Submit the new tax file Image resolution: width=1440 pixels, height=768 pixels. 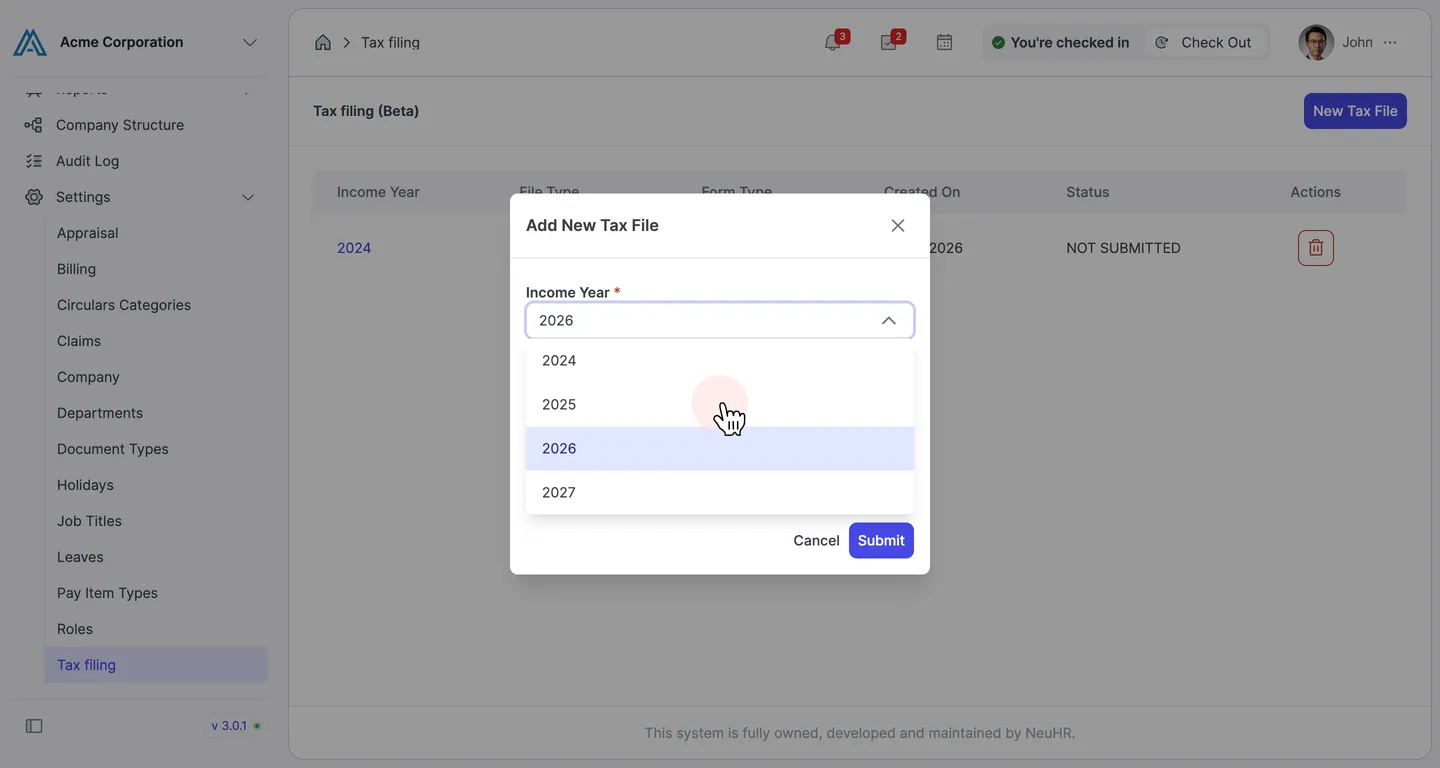881,540
